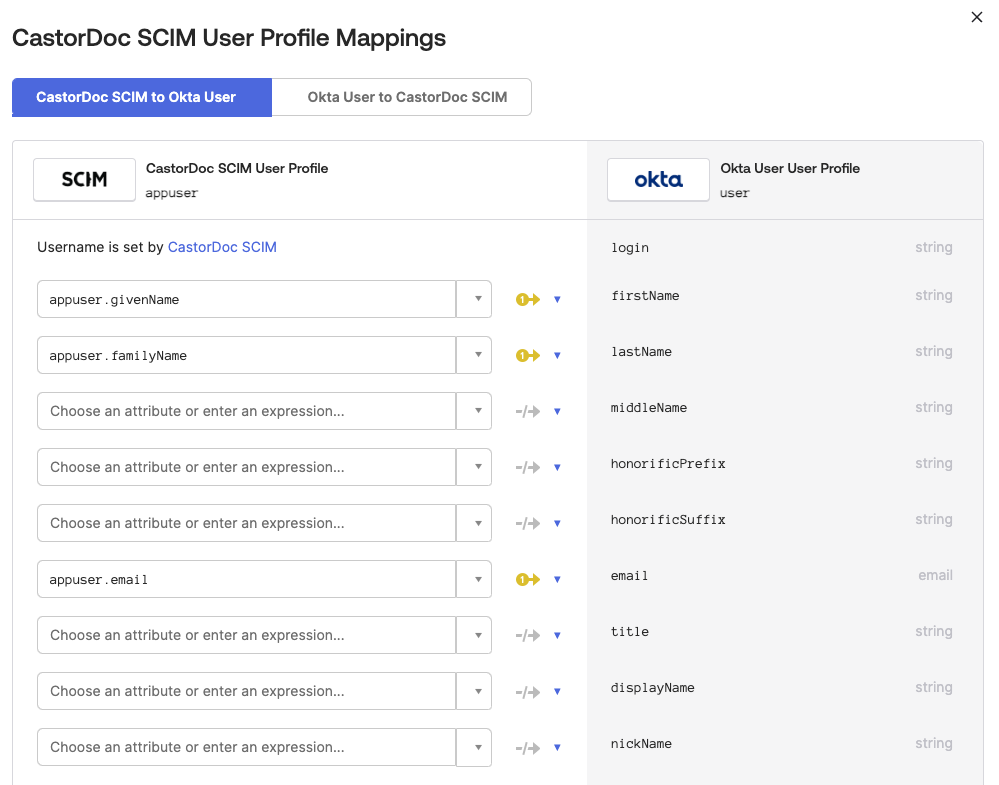Click the gray no-mapping arrow for middleName
Screen dimensions: 999x785
click(527, 411)
